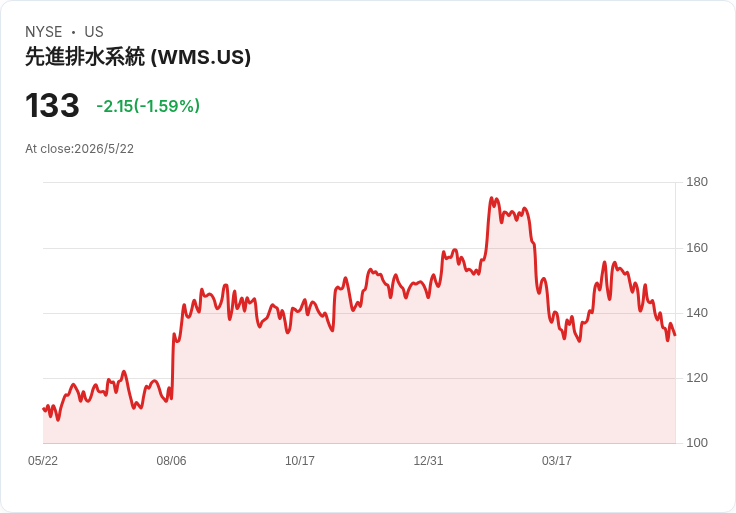The width and height of the screenshot is (736, 513).
Task: Click the highest peak of the price line
Action: pyautogui.click(x=491, y=199)
